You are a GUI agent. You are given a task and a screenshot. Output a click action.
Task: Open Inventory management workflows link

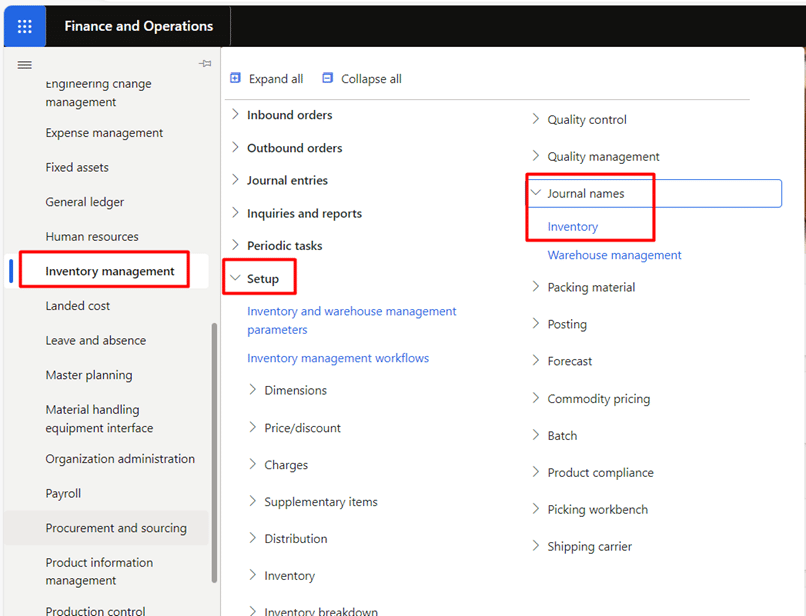click(x=337, y=358)
